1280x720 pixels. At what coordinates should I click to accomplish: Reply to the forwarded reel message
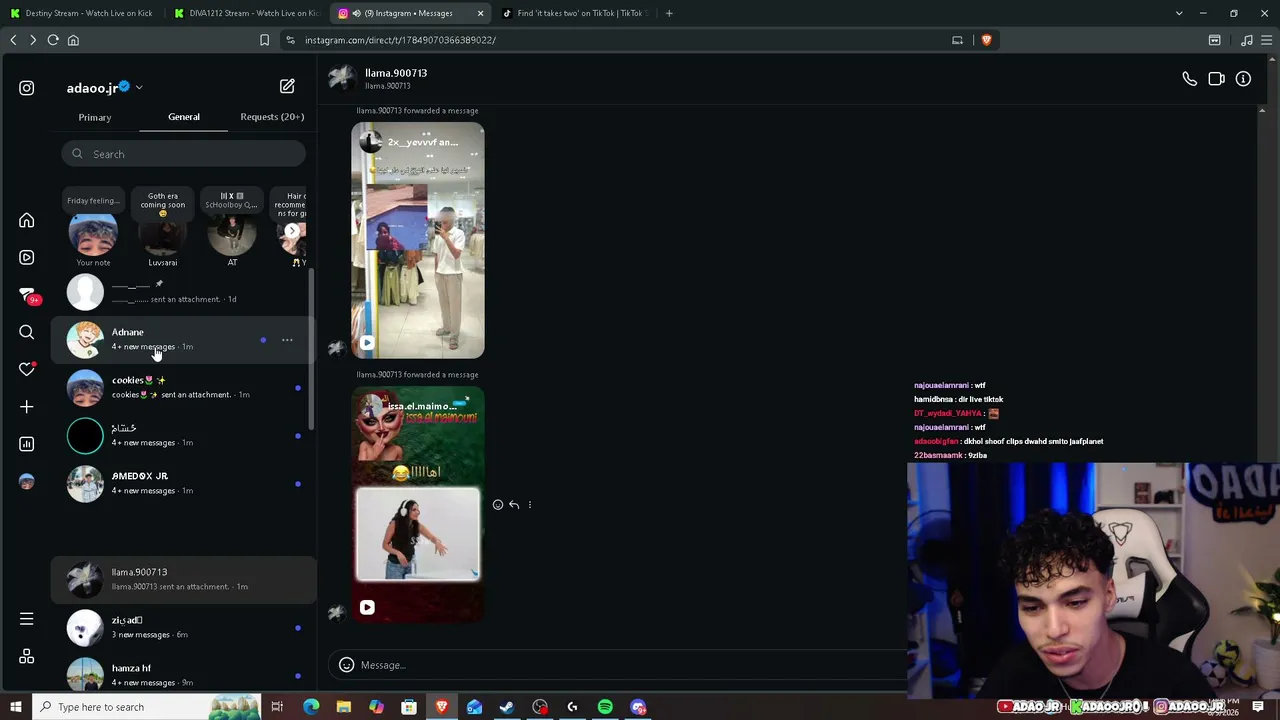point(514,505)
